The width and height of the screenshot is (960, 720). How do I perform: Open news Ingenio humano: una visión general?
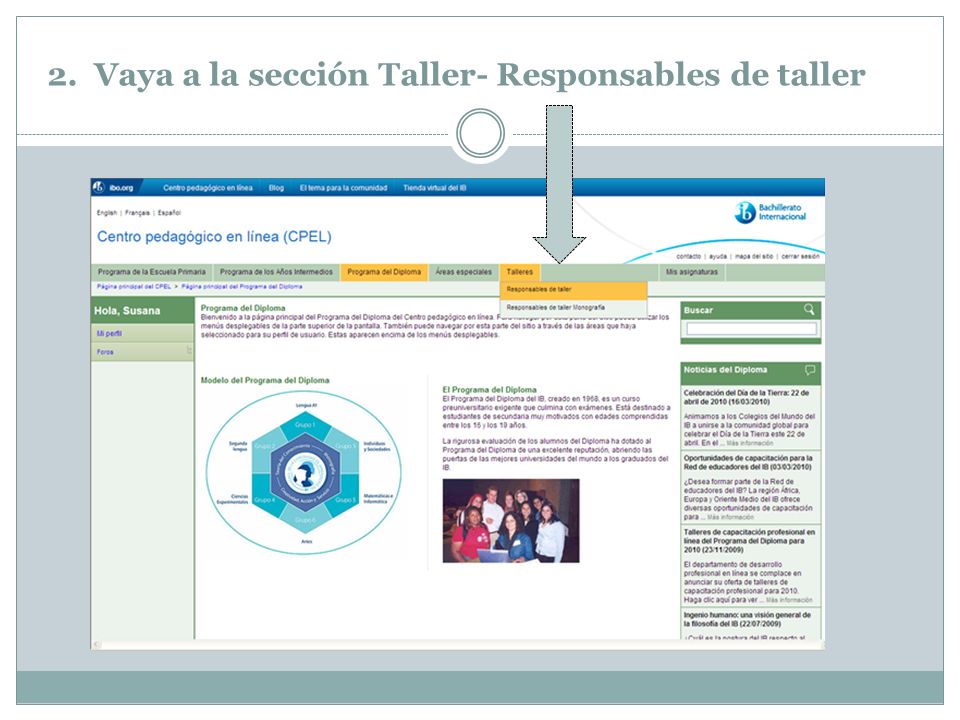pyautogui.click(x=747, y=619)
